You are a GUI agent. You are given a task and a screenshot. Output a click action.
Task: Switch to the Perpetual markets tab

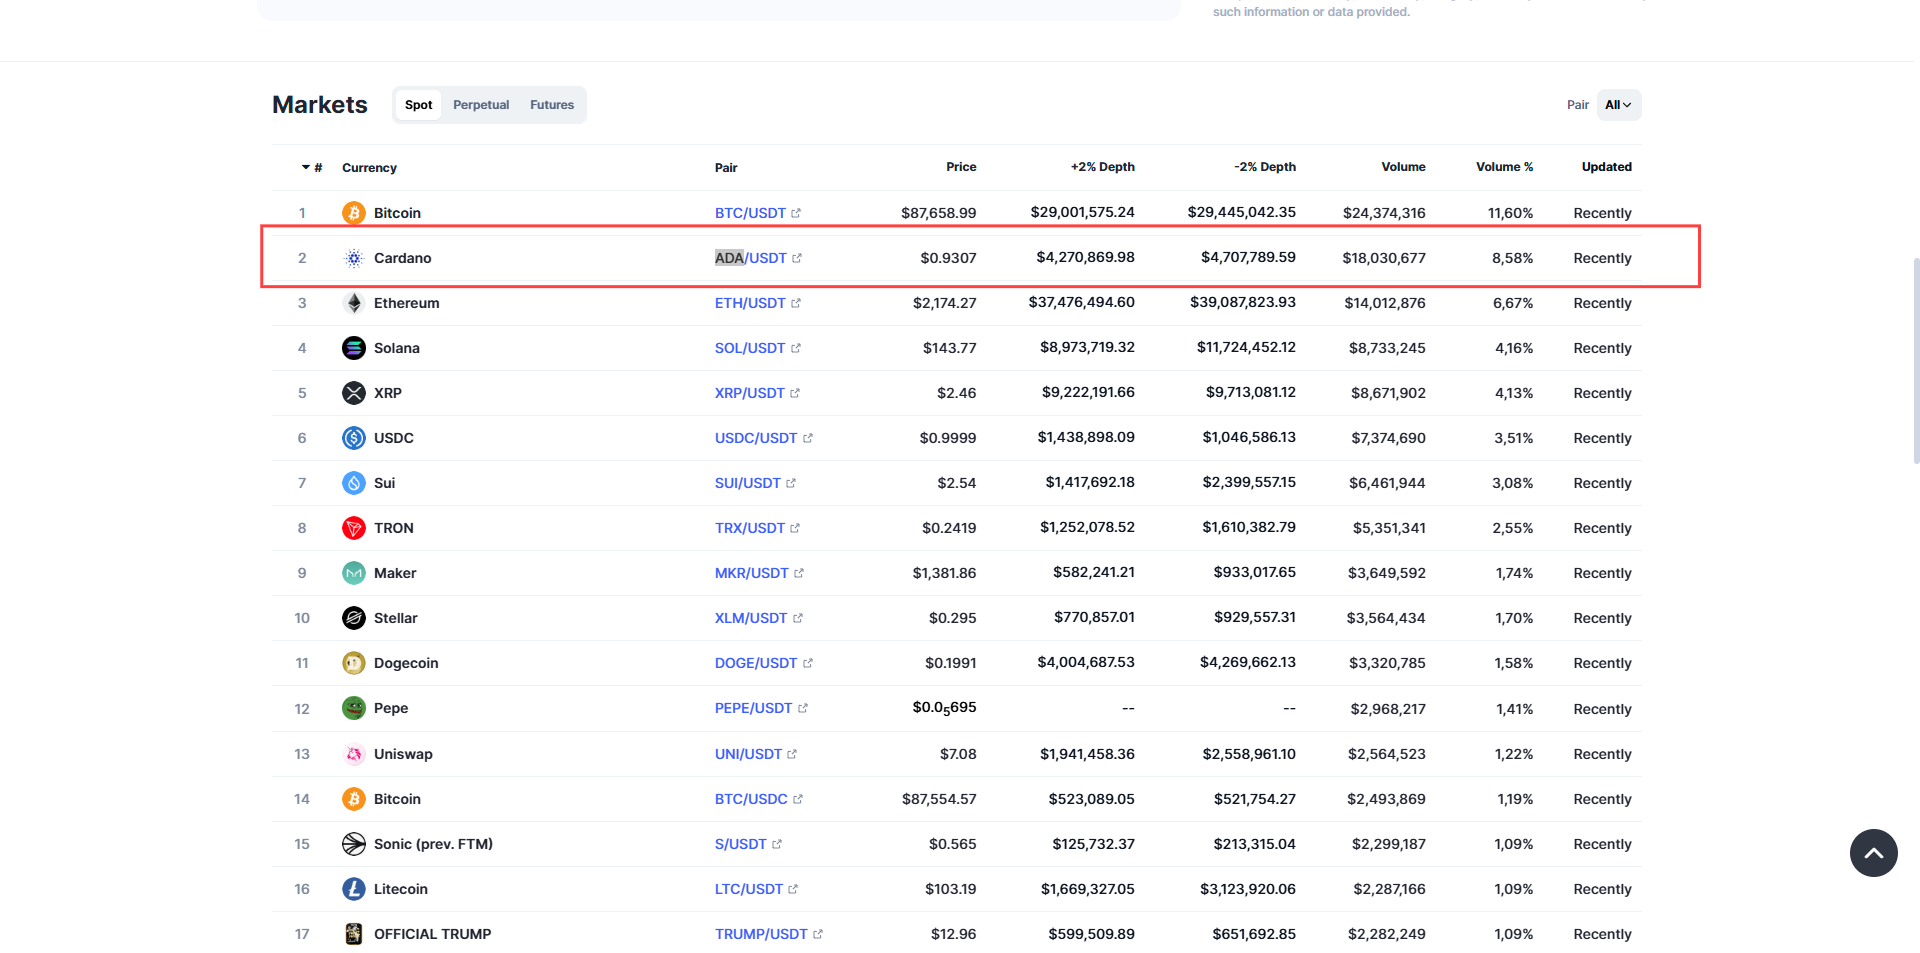tap(481, 105)
